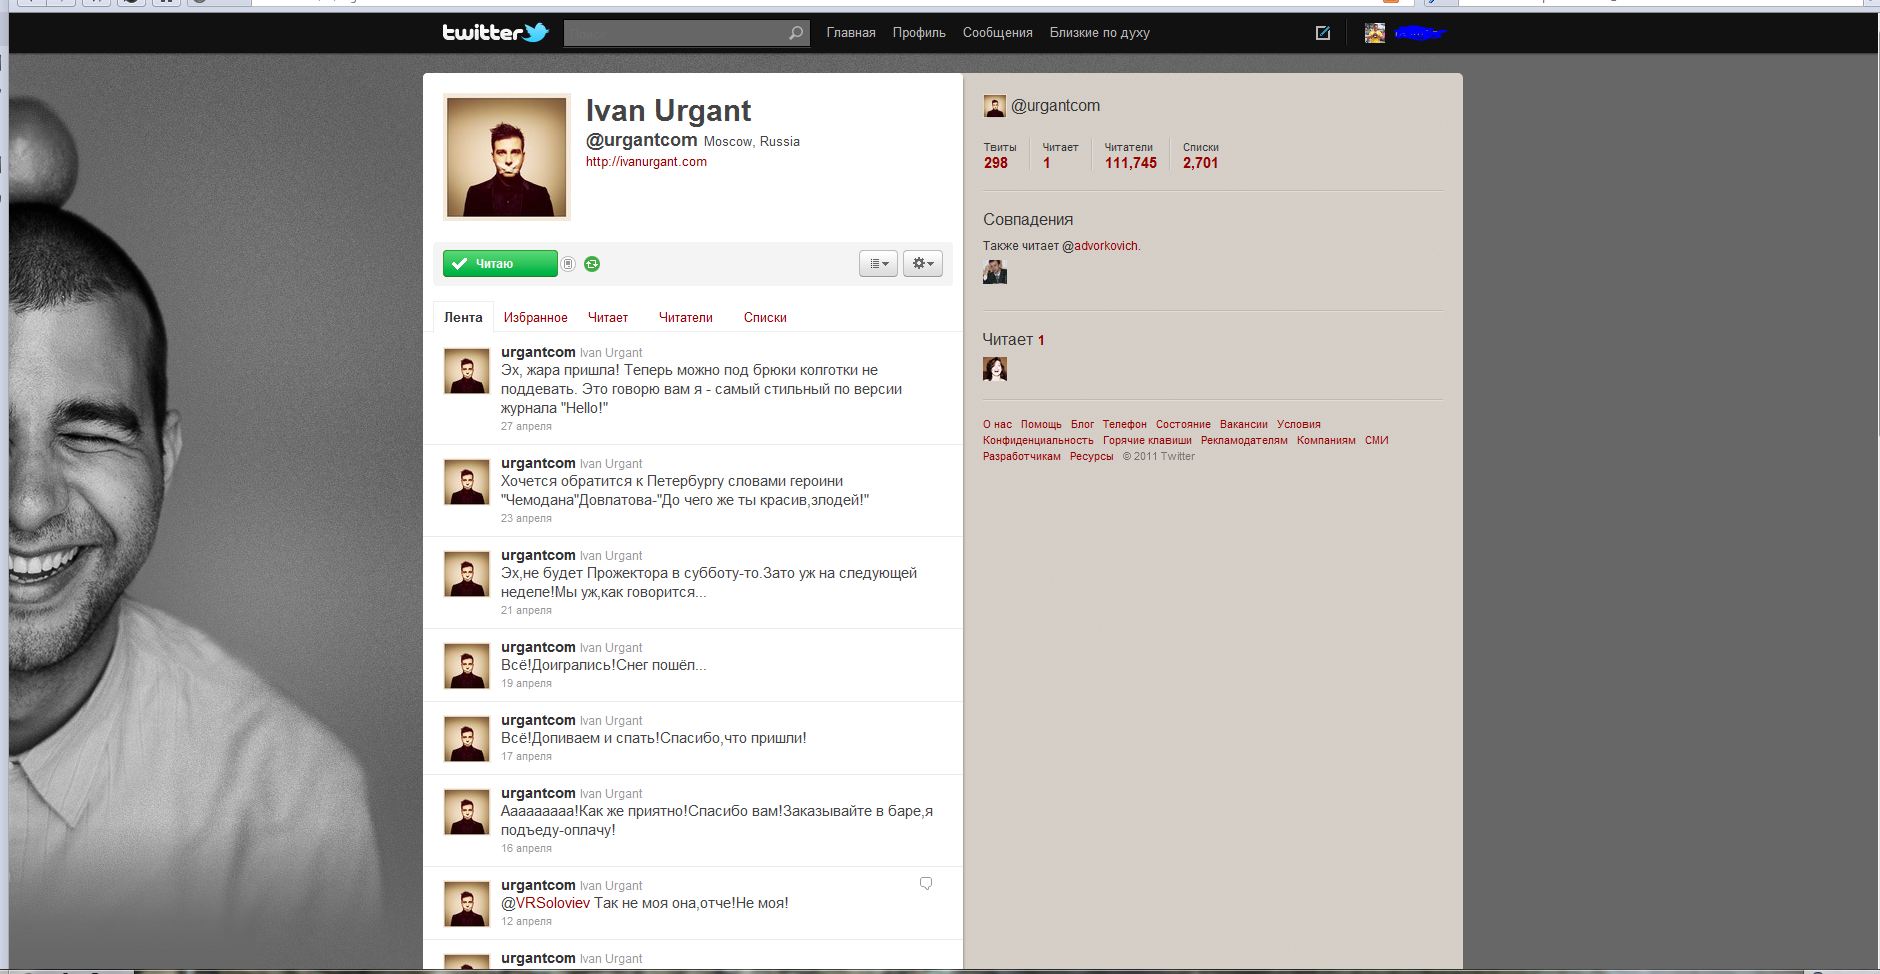Toggle the green Читаю follow button
Viewport: 1880px width, 974px height.
coord(500,264)
